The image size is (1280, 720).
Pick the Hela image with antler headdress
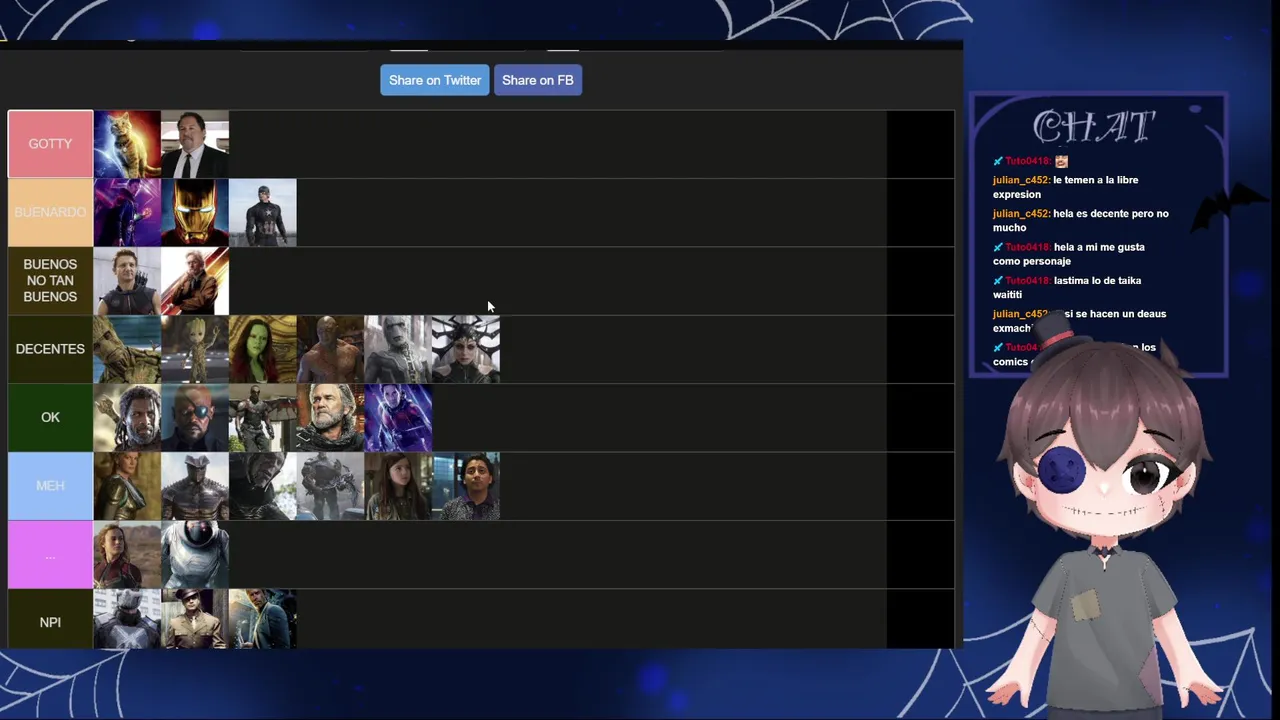click(x=466, y=349)
